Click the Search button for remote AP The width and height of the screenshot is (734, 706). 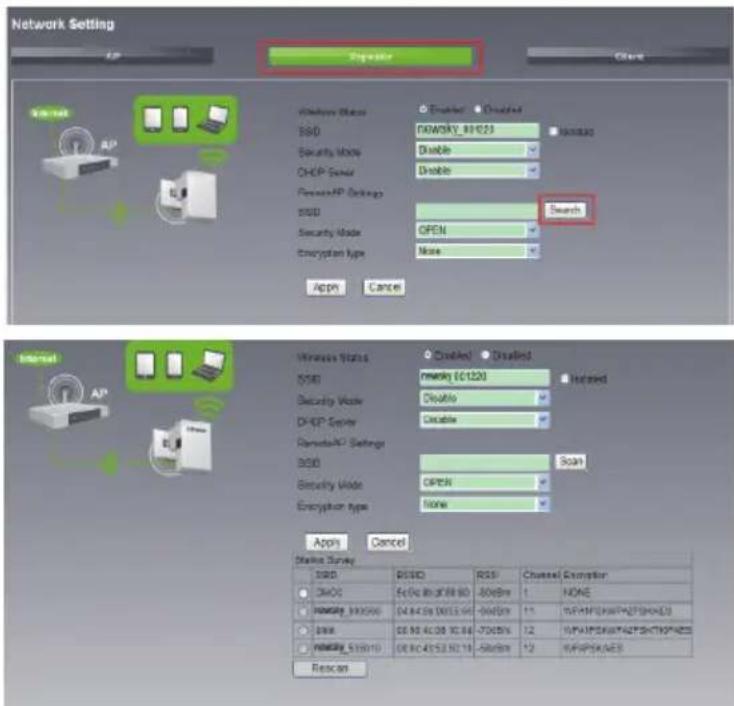click(x=565, y=209)
